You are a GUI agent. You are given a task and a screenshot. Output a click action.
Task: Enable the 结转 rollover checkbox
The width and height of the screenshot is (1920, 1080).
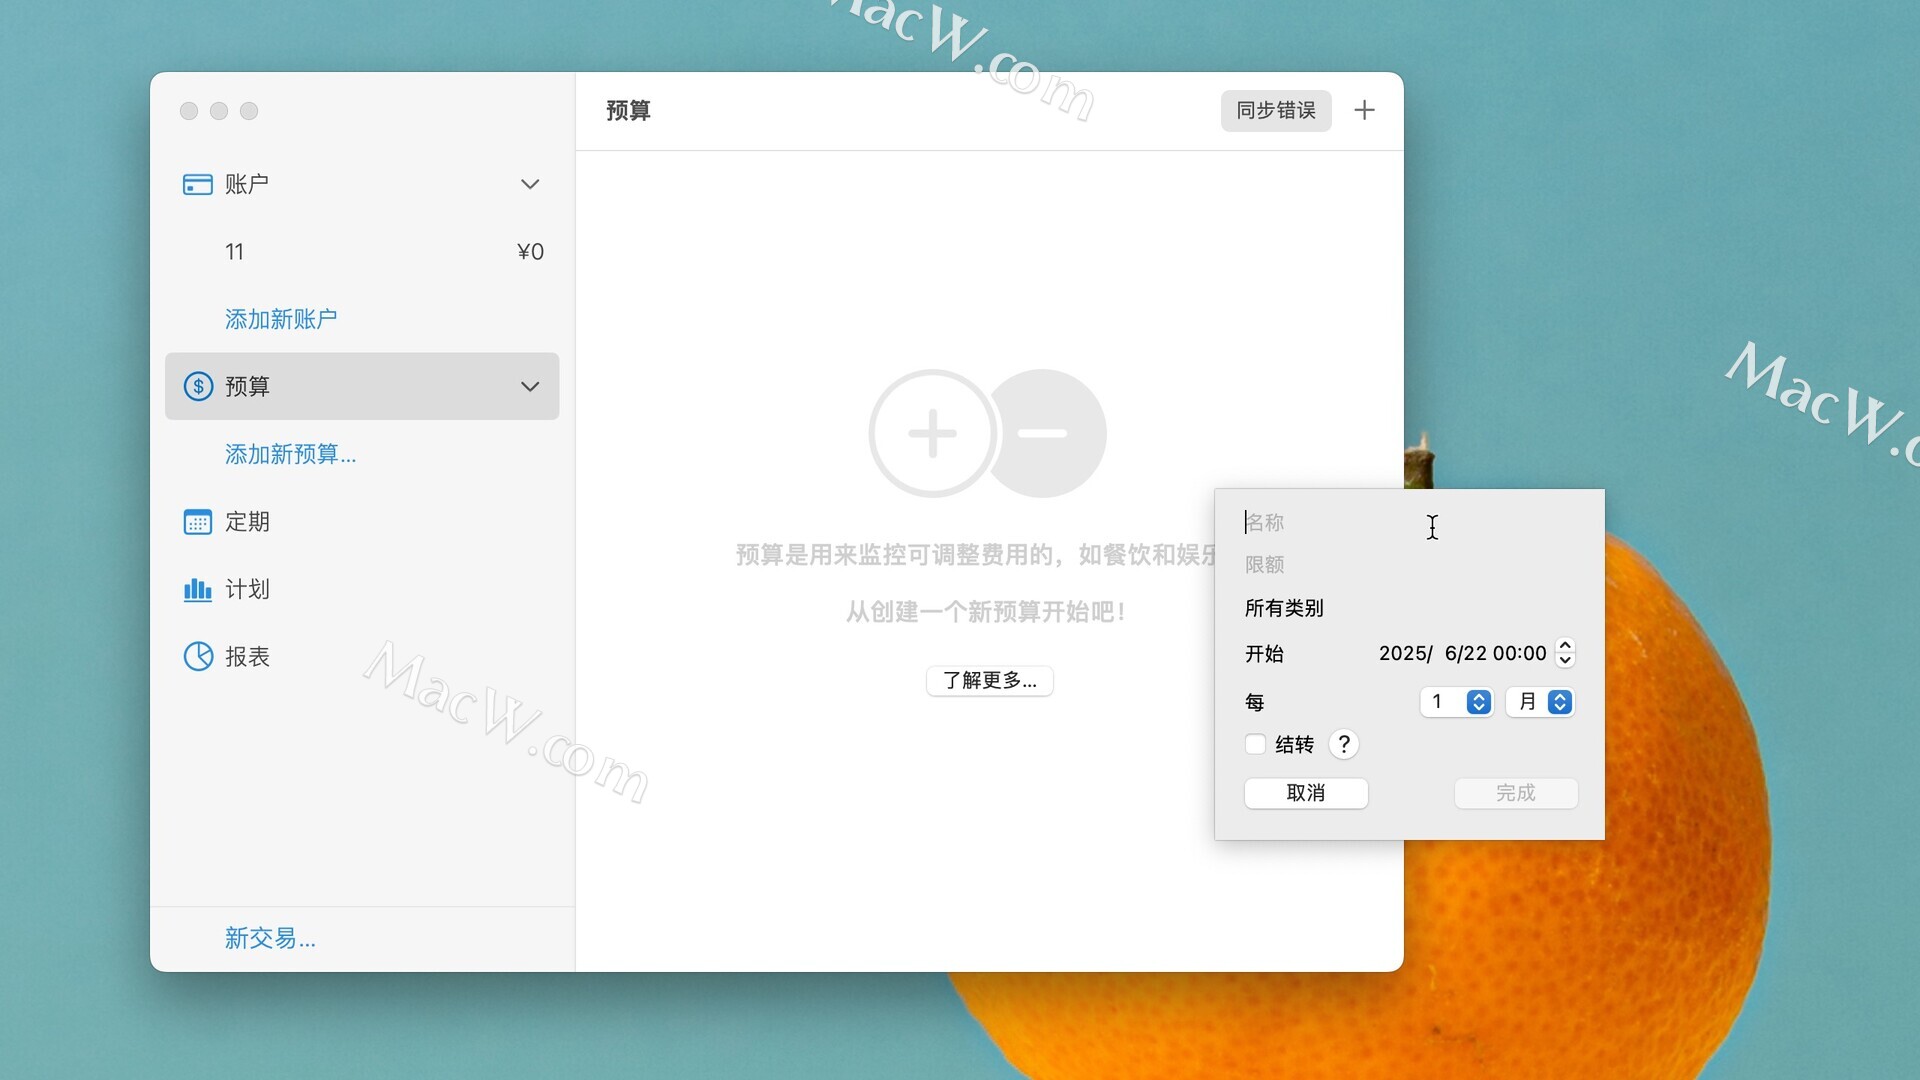[1256, 744]
